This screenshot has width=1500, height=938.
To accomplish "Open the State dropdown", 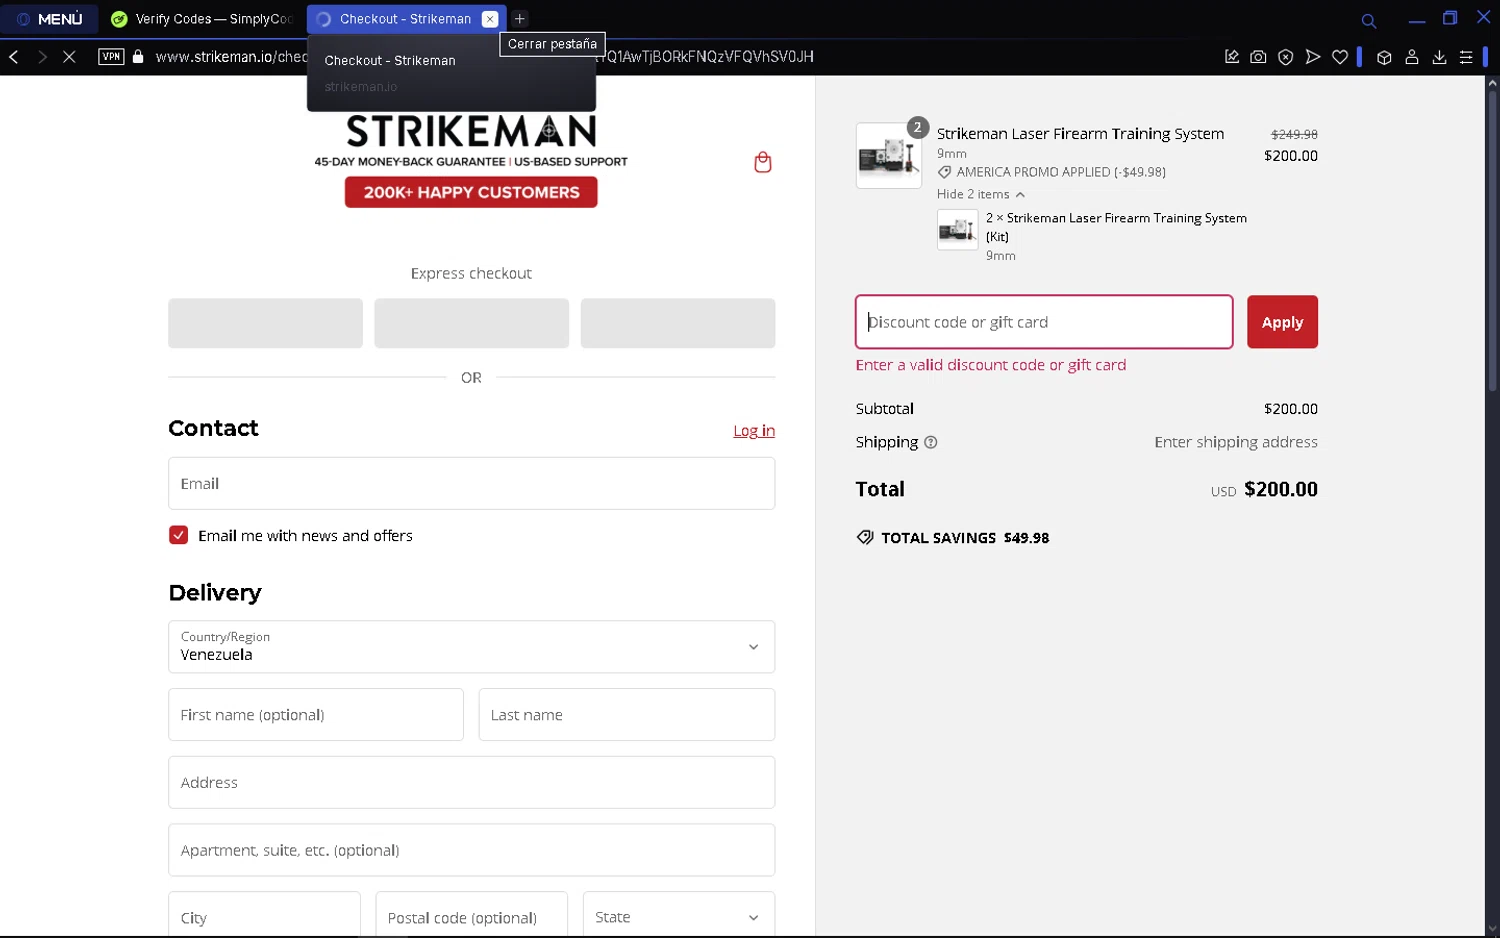I will [x=679, y=915].
